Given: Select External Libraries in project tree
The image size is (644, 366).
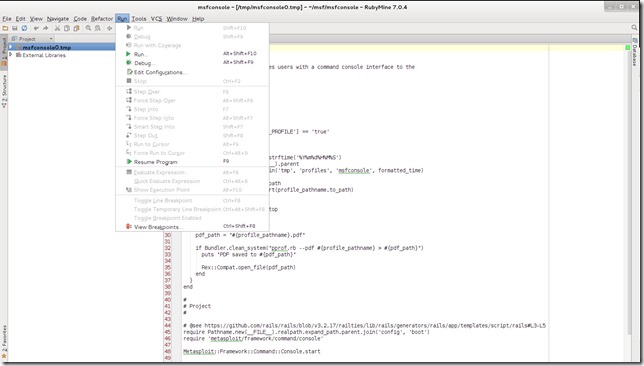Looking at the screenshot, I should (x=44, y=55).
